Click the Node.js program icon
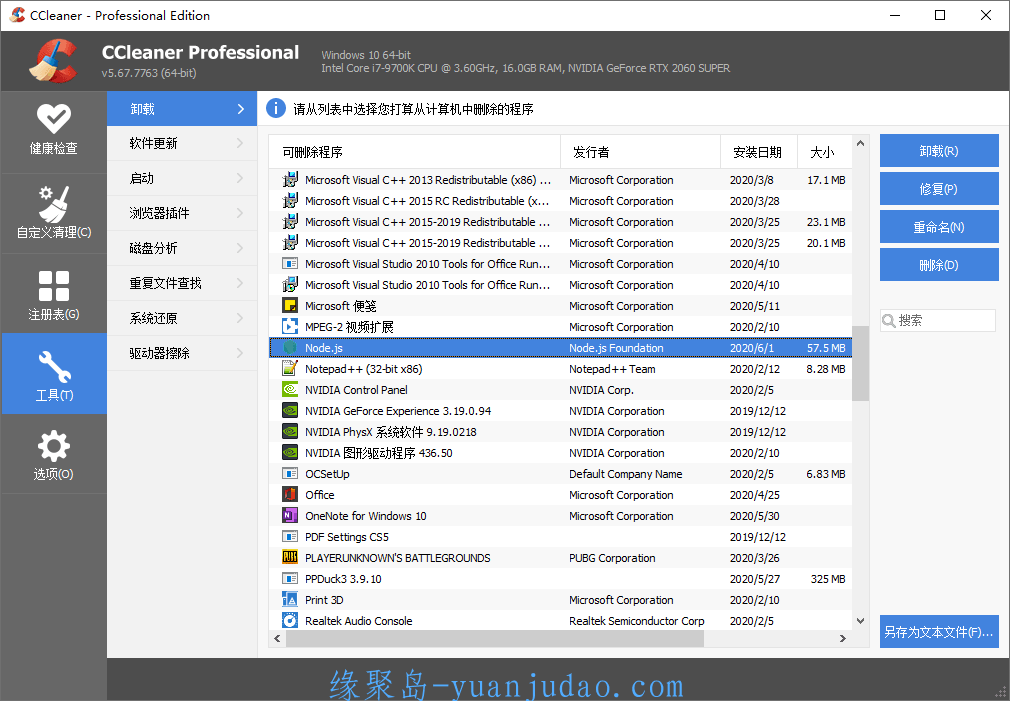 pyautogui.click(x=290, y=348)
